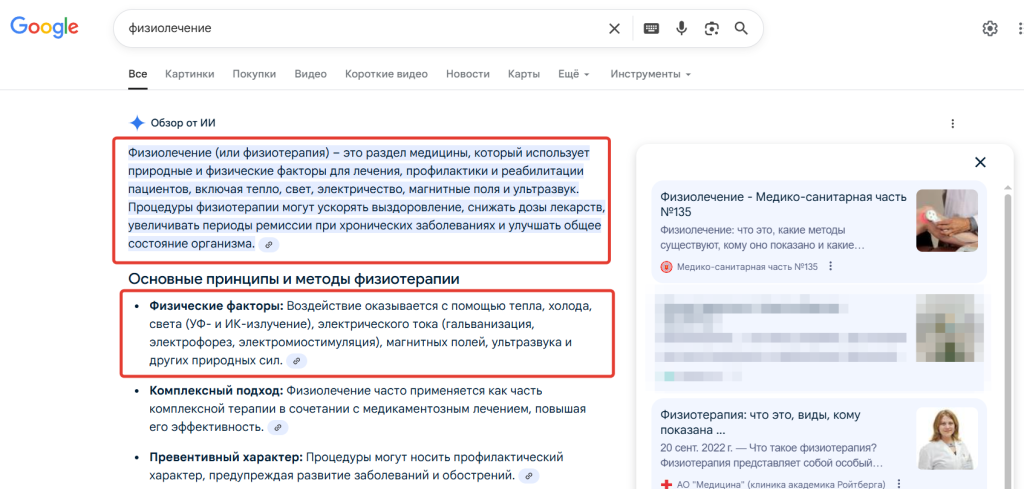Image resolution: width=1024 pixels, height=489 pixels.
Task: Open three-dot menu beside АО "Медицина" source
Action: 899,484
